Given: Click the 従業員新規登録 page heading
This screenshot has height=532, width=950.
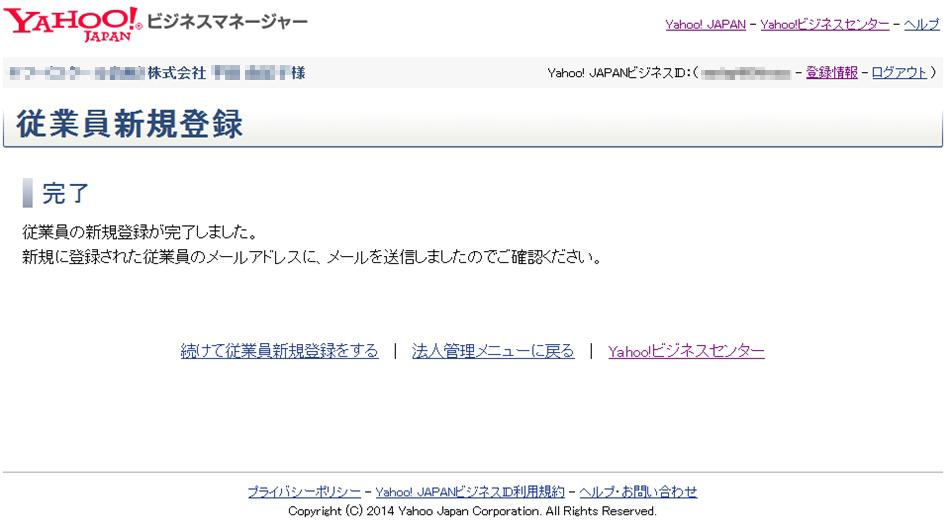Looking at the screenshot, I should [x=129, y=125].
